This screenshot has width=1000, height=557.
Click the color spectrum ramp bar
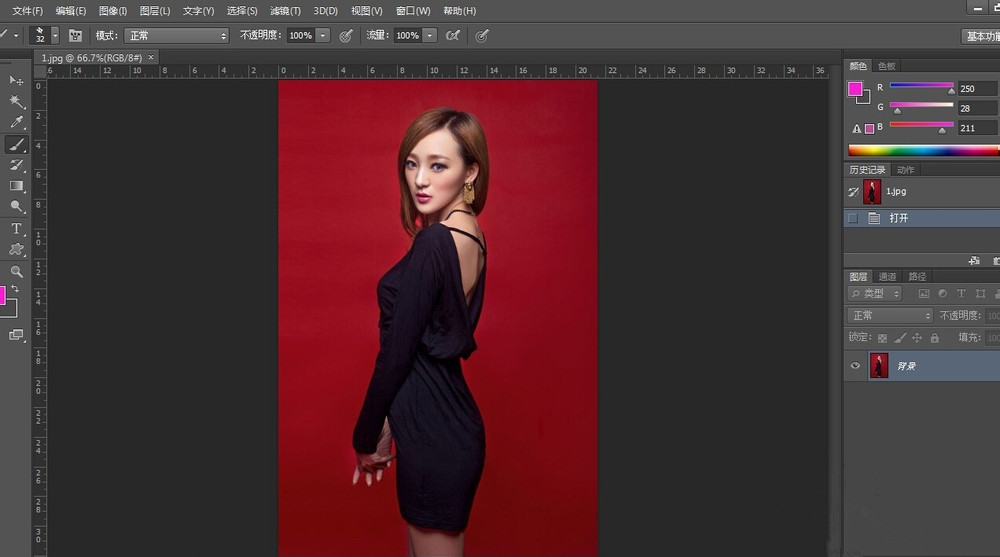(922, 150)
